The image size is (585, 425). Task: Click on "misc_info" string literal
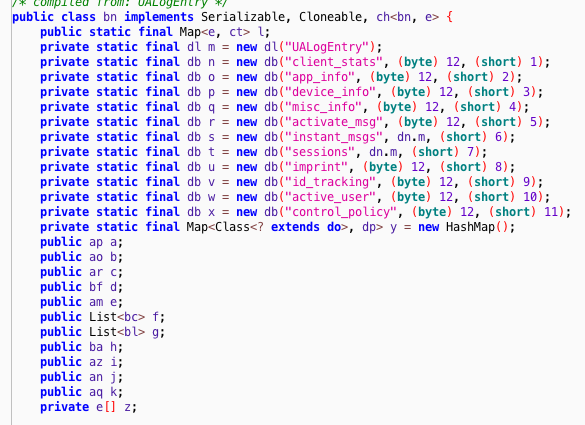324,107
